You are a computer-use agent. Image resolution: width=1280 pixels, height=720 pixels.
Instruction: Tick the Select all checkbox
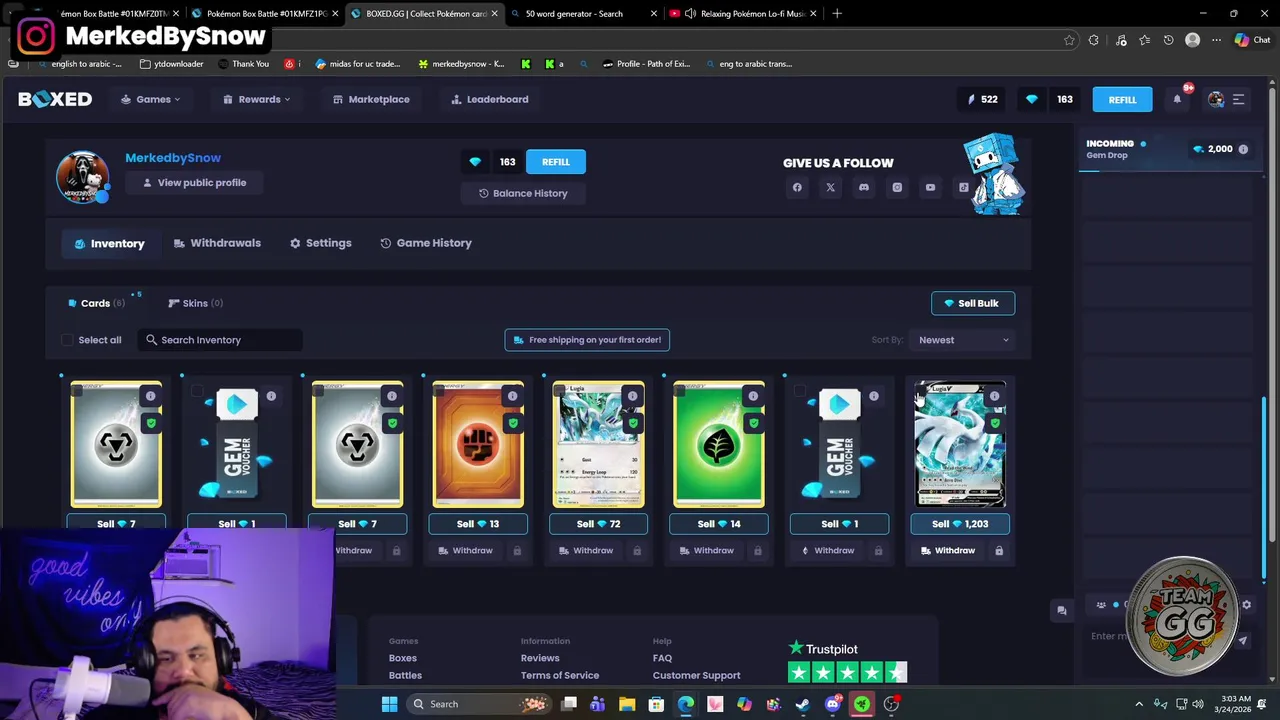[x=67, y=340]
